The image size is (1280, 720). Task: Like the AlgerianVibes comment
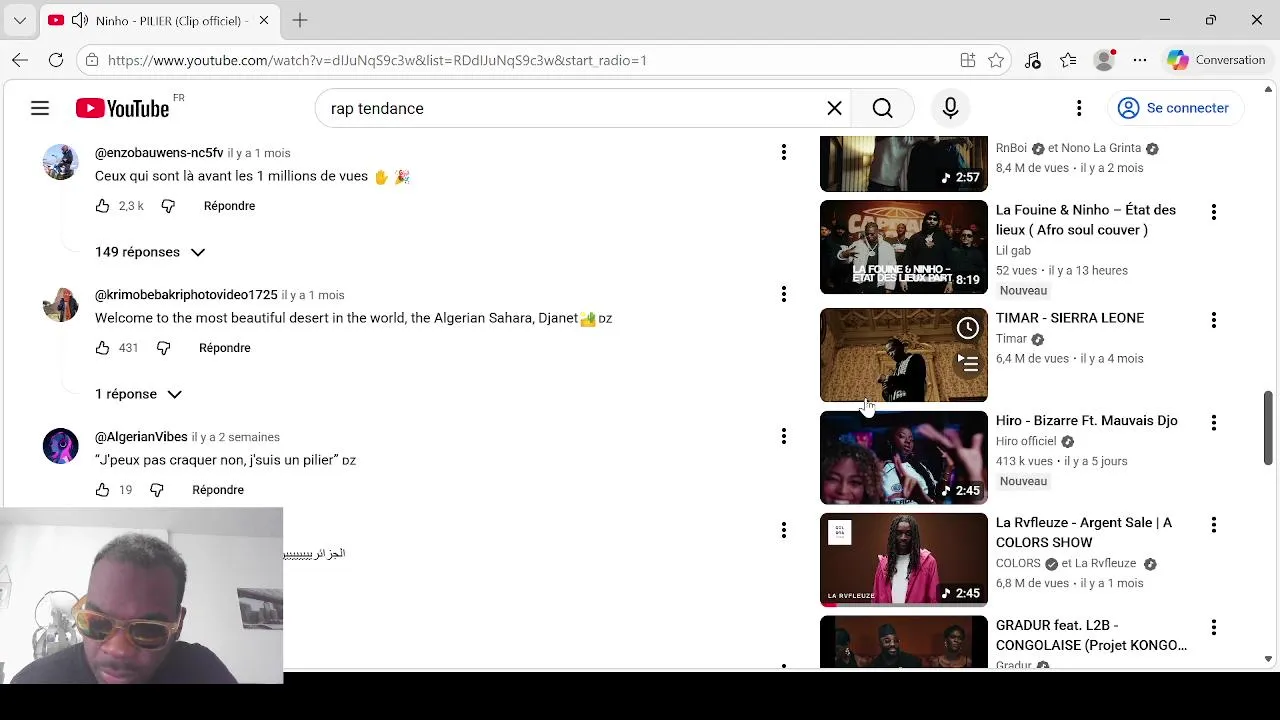point(102,490)
